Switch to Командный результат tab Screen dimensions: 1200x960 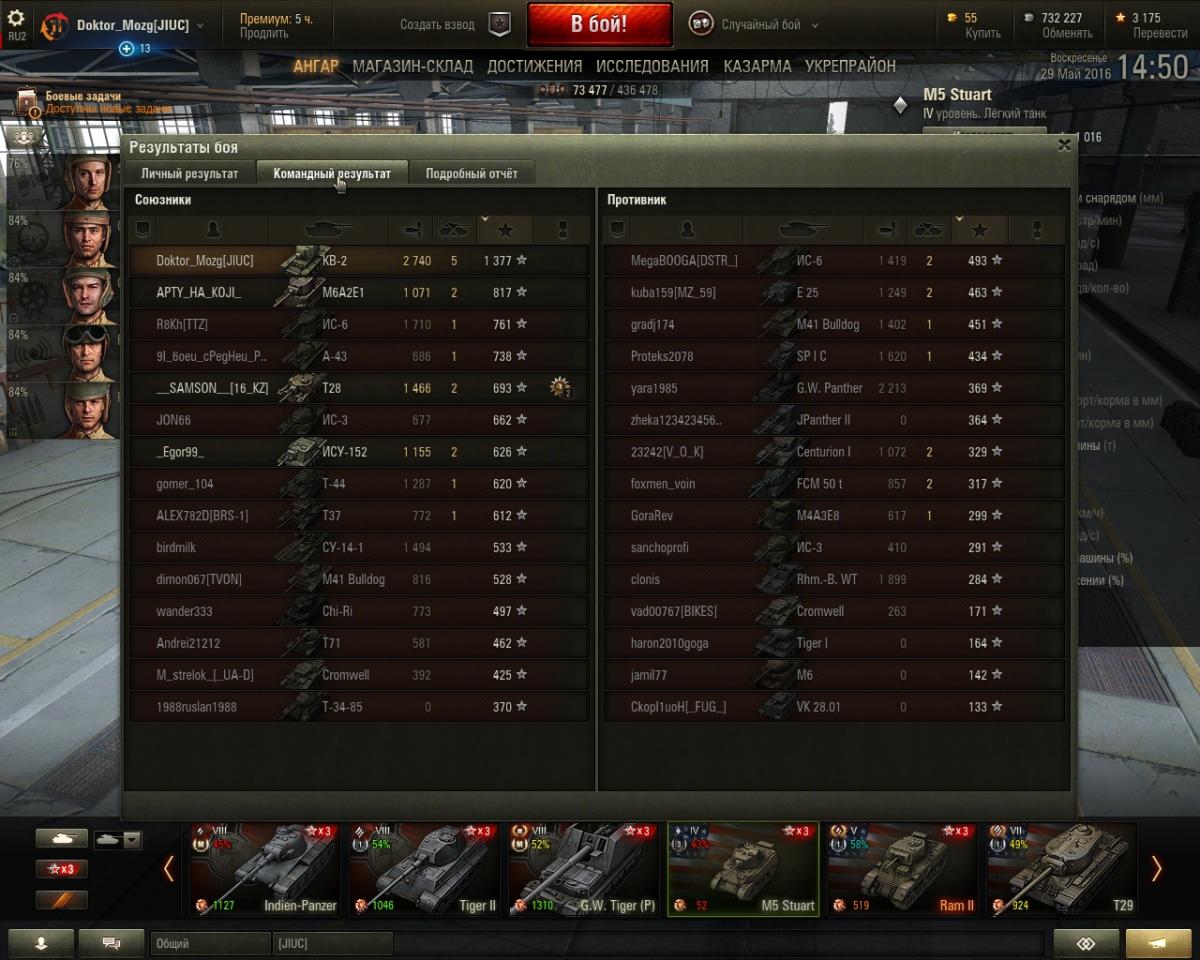coord(332,173)
